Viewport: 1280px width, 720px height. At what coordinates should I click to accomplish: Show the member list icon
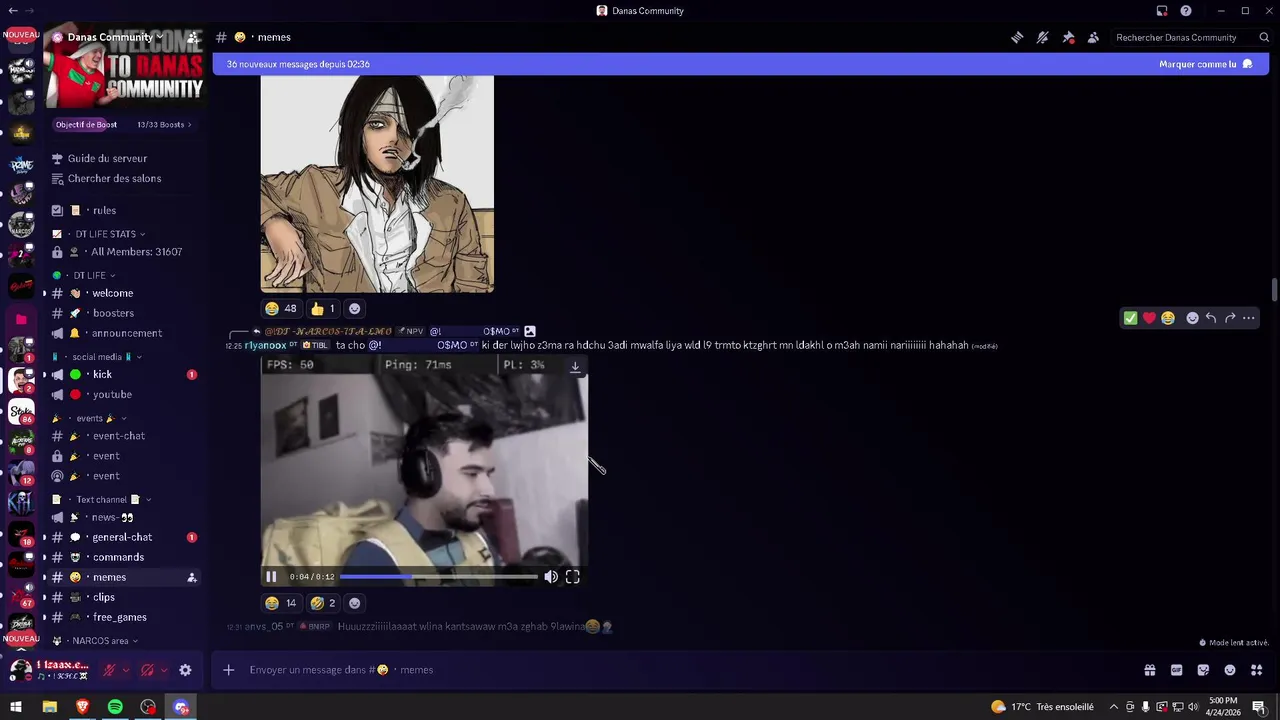point(1093,37)
